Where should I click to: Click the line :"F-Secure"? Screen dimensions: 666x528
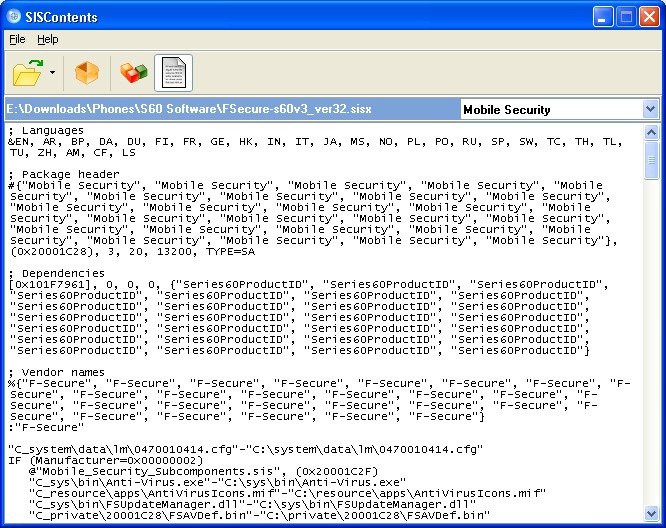46,427
